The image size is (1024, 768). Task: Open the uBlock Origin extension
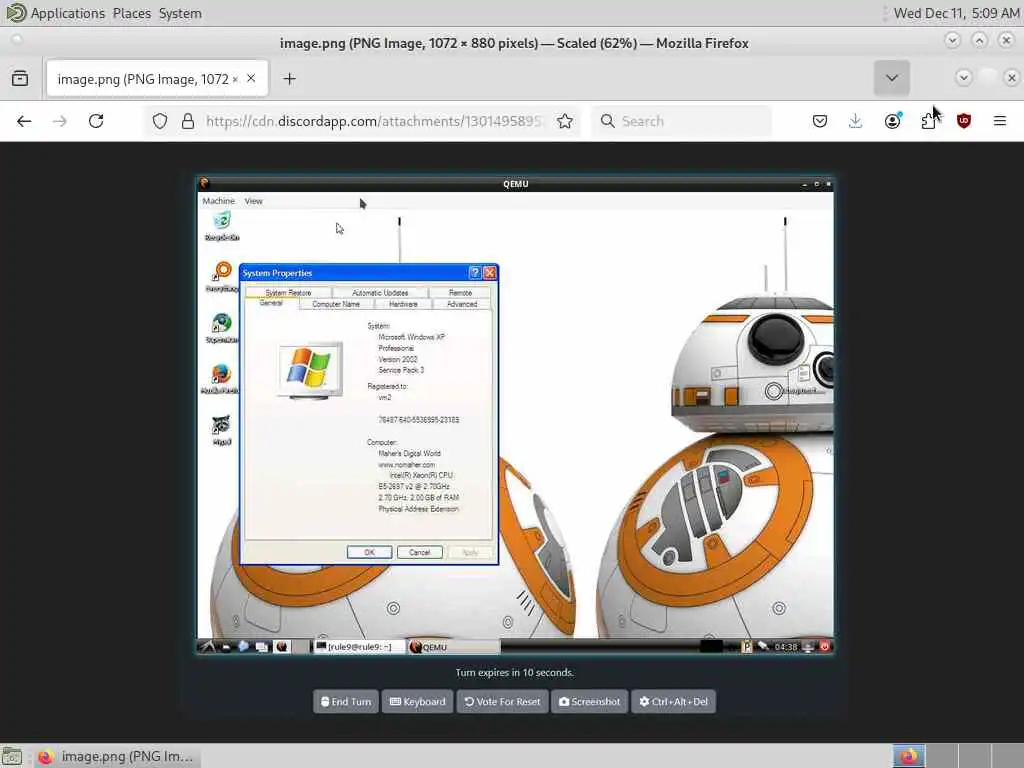pyautogui.click(x=964, y=121)
